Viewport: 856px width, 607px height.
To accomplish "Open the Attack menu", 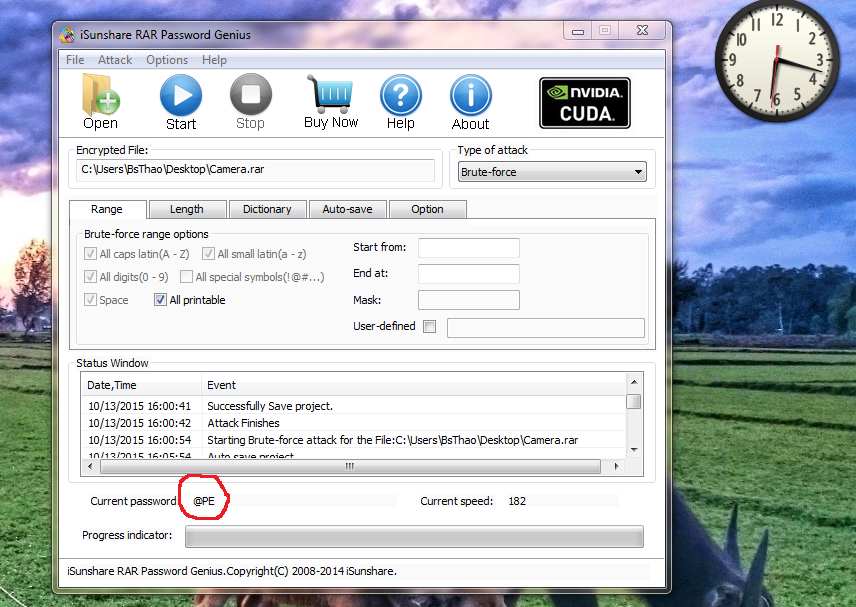I will (x=115, y=60).
